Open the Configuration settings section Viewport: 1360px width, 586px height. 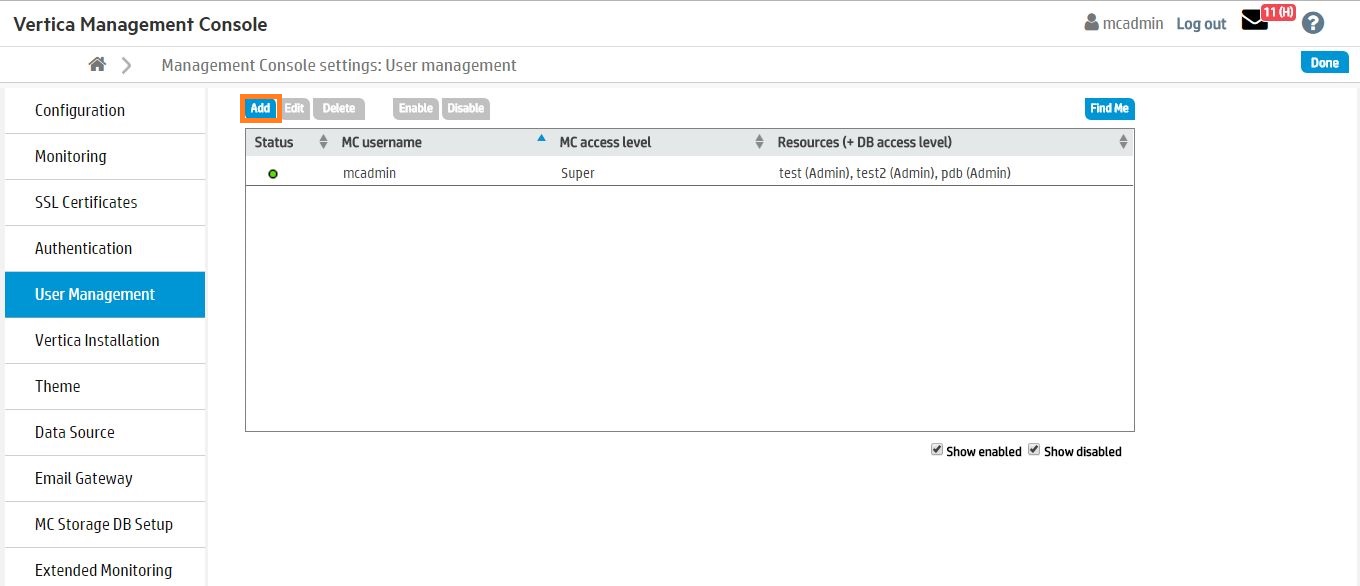(x=80, y=110)
